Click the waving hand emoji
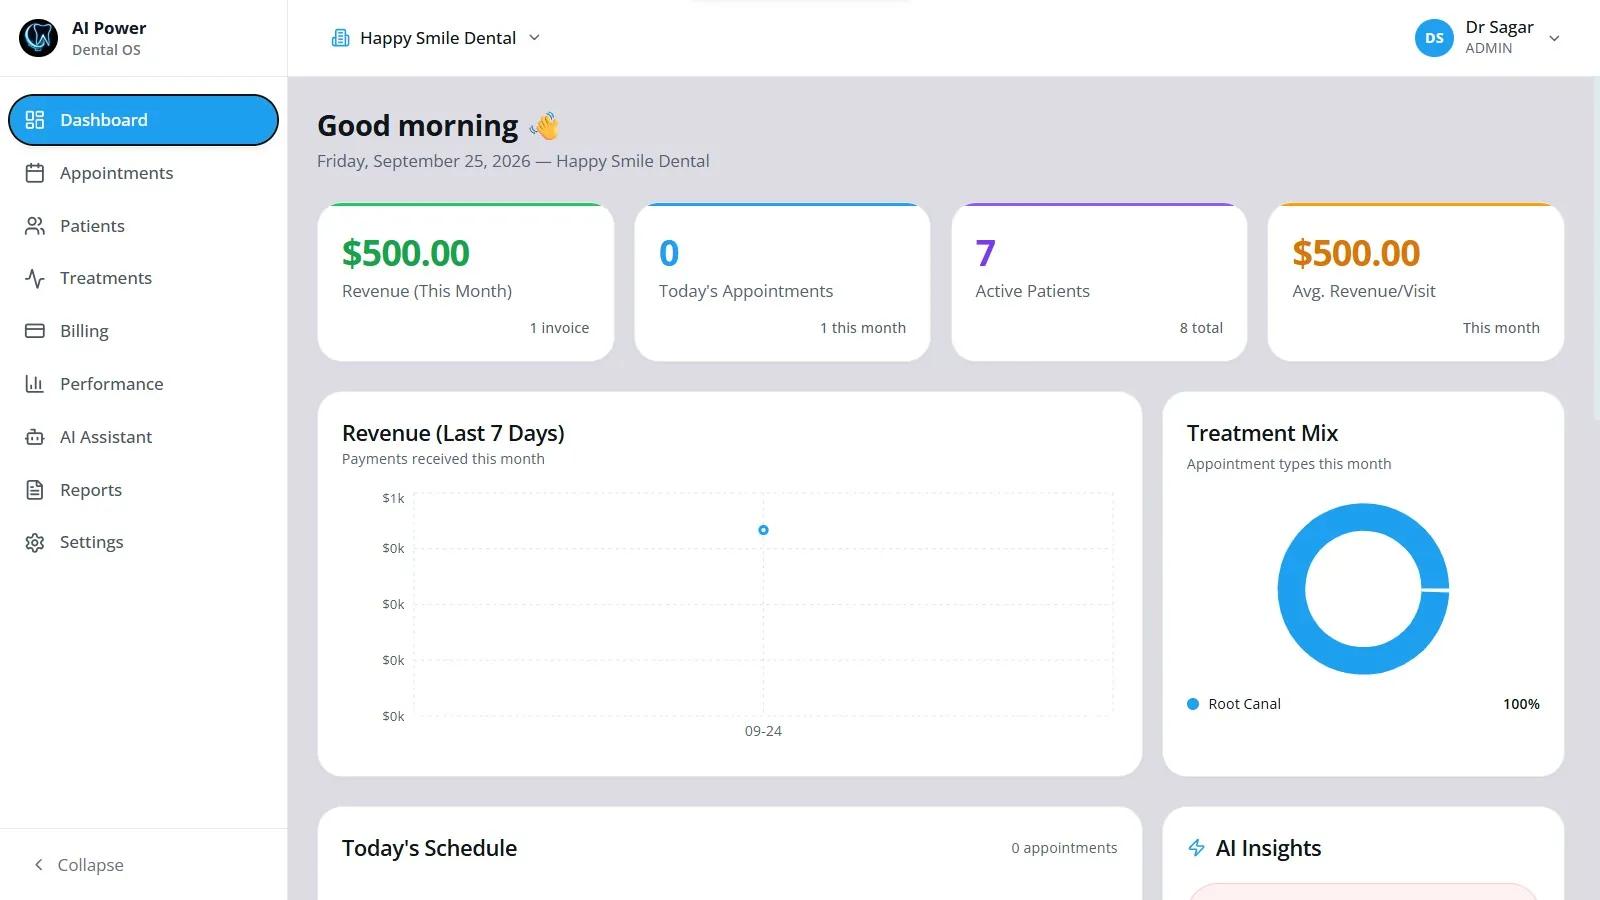The image size is (1600, 900). click(x=545, y=126)
